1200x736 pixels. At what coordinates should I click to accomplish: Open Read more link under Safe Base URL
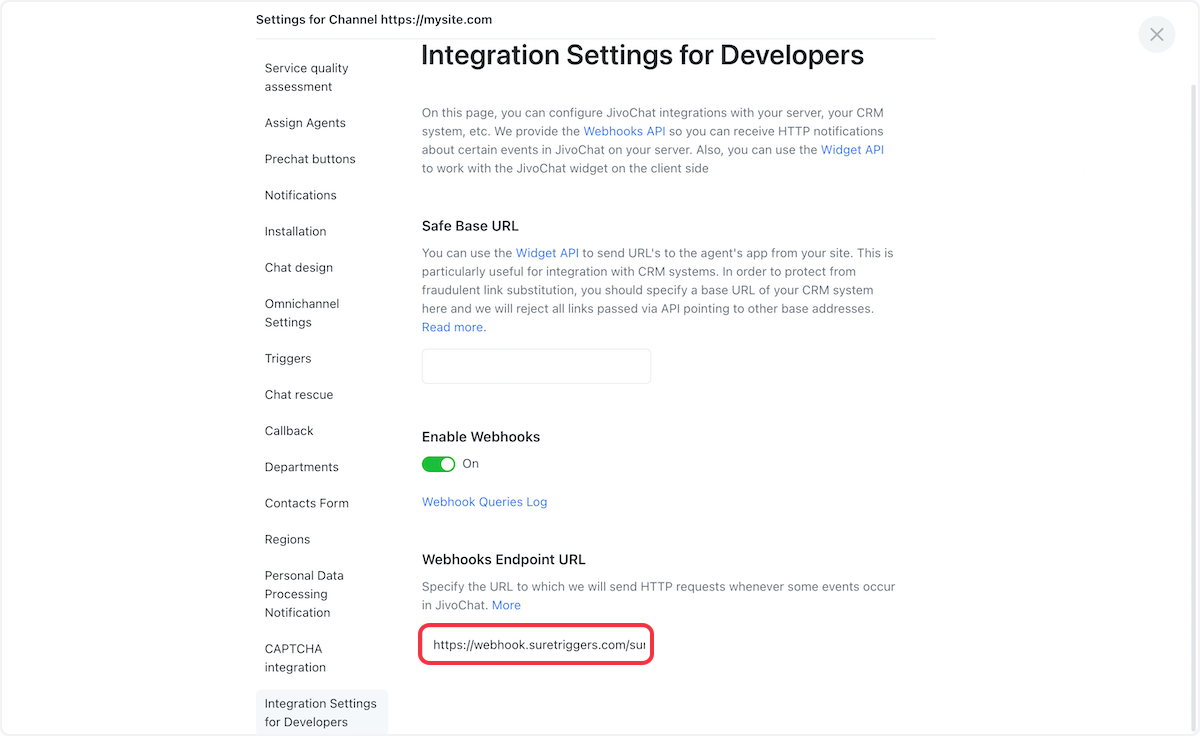[x=453, y=327]
